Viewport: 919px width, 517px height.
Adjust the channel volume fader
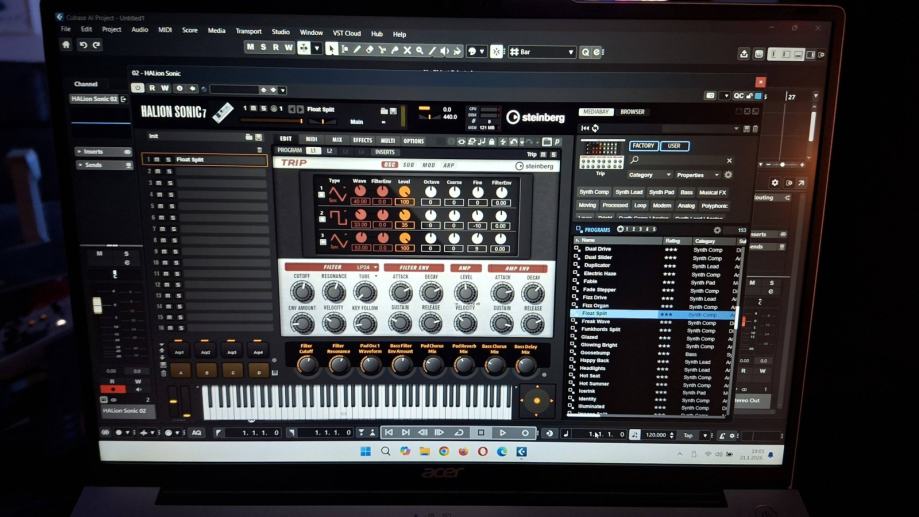point(97,305)
